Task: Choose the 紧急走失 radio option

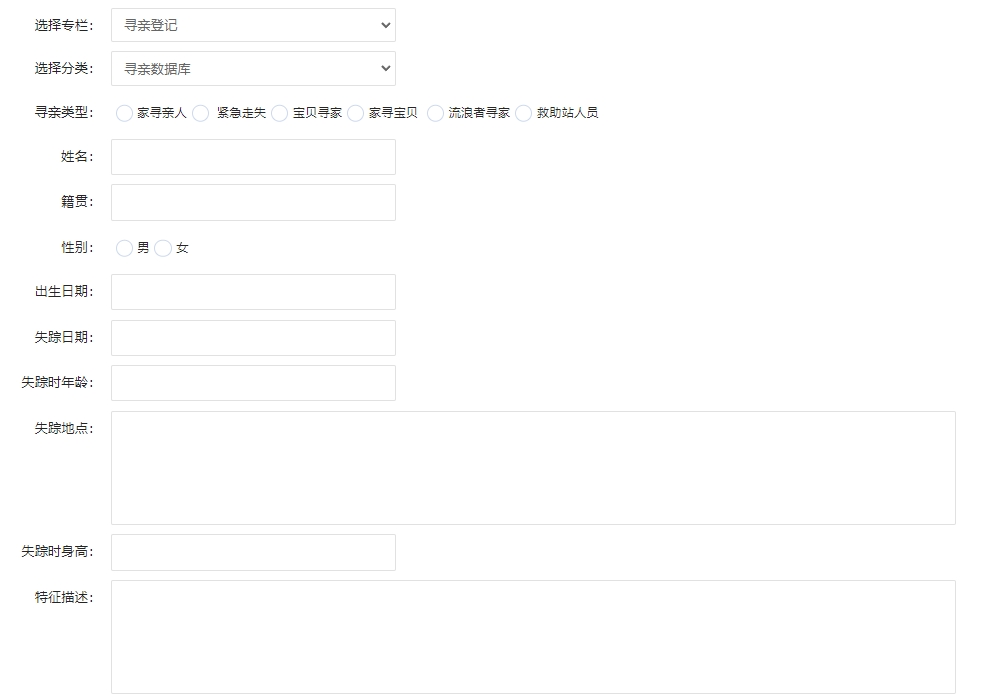Action: (x=201, y=114)
